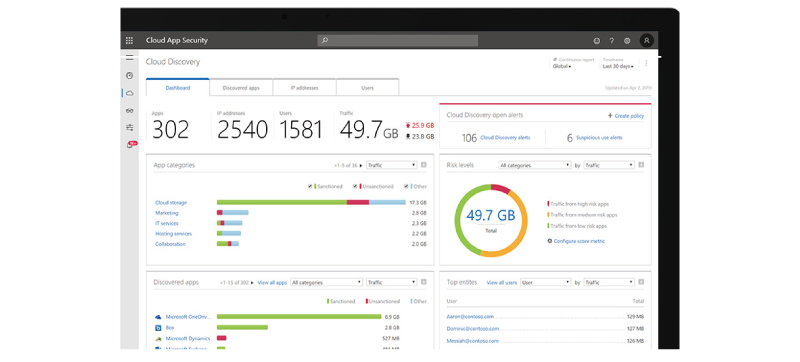800x362 pixels.
Task: Switch to the Users tab
Action: [367, 88]
